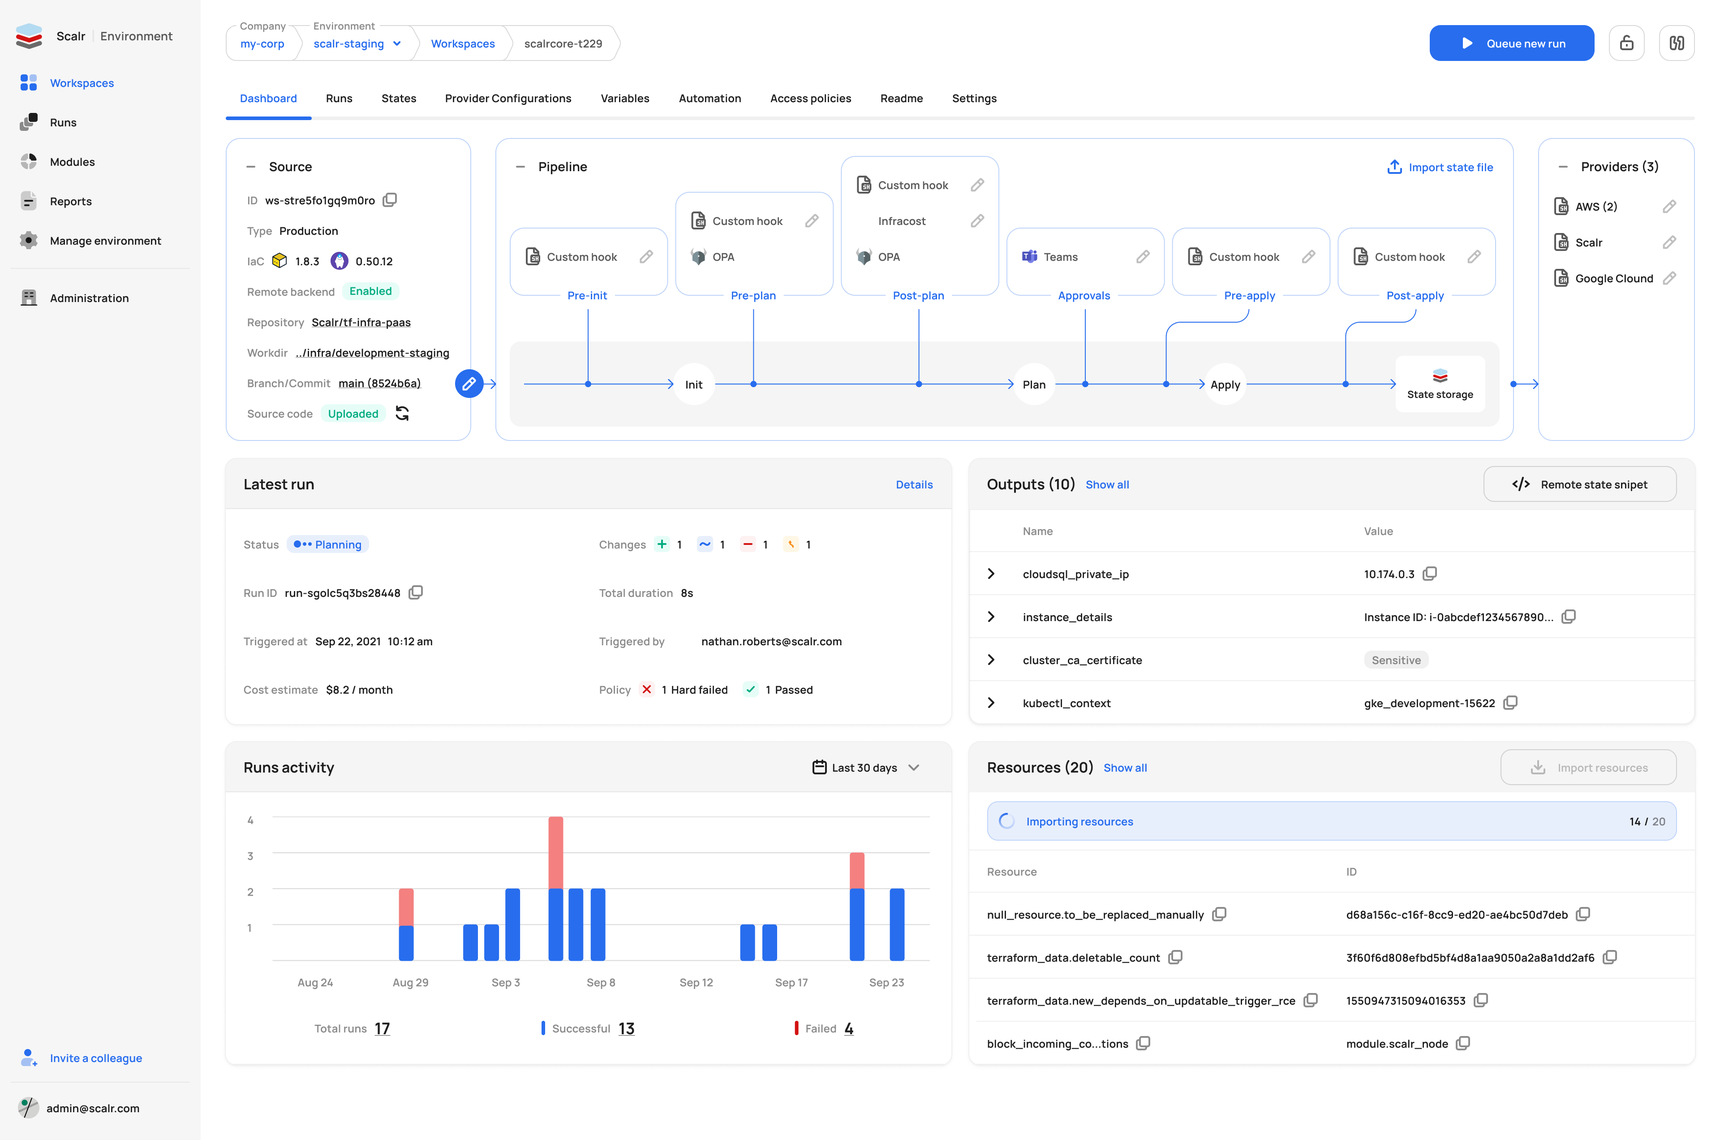Screen dimensions: 1720x1140
Task: Click the Import resources button
Action: 1589,768
